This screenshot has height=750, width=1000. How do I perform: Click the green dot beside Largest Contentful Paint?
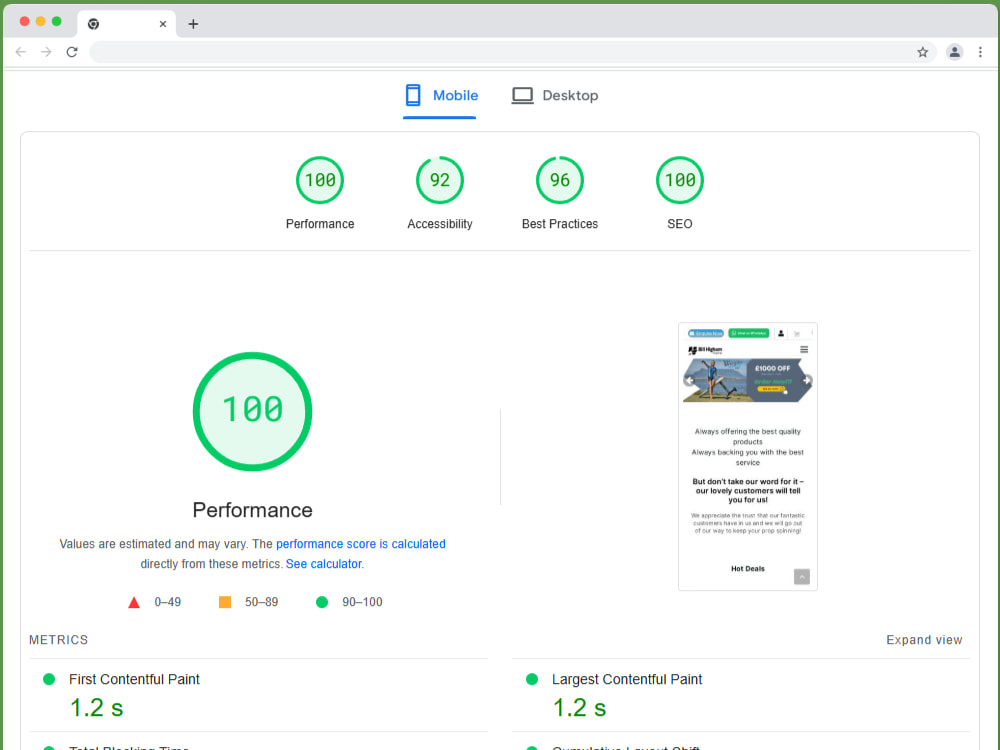532,679
